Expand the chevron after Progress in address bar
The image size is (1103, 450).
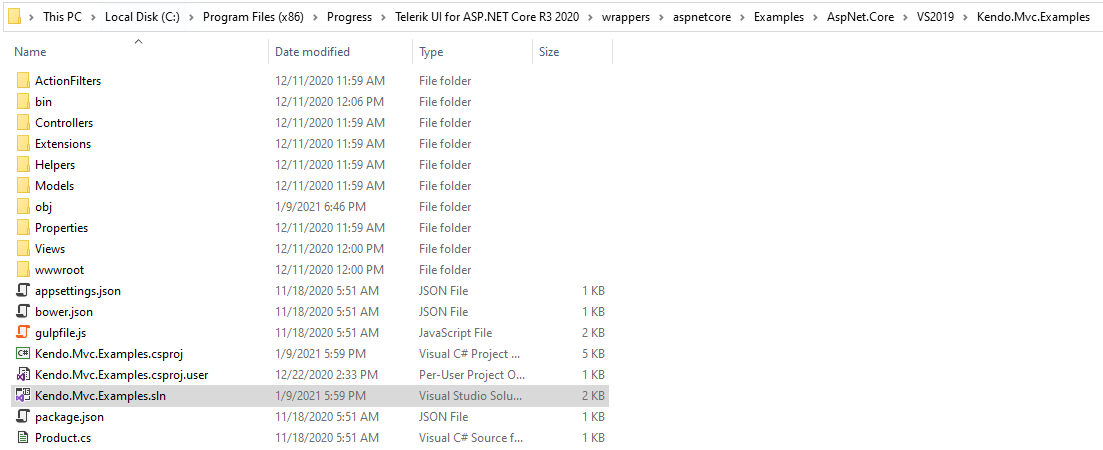tap(384, 17)
